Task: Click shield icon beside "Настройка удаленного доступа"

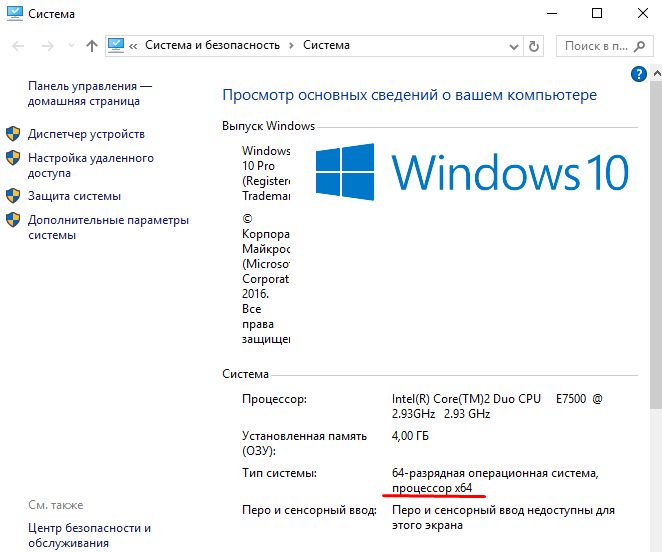Action: pyautogui.click(x=13, y=158)
